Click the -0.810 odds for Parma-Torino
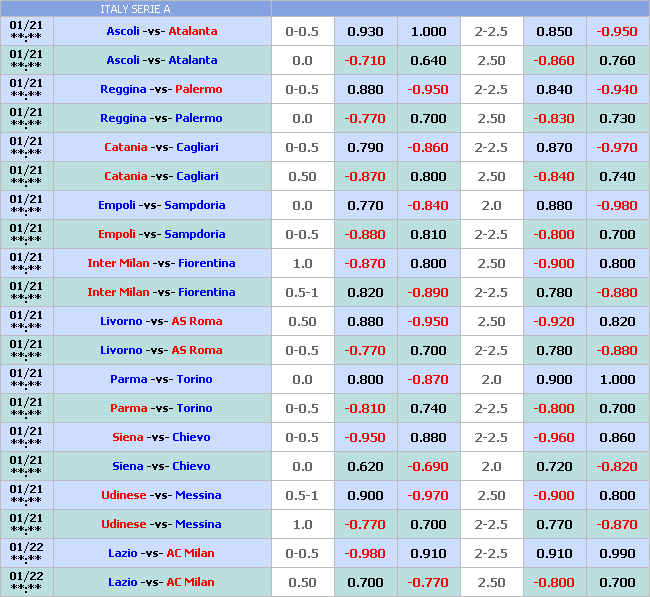Viewport: 650px width, 597px height. [x=365, y=408]
